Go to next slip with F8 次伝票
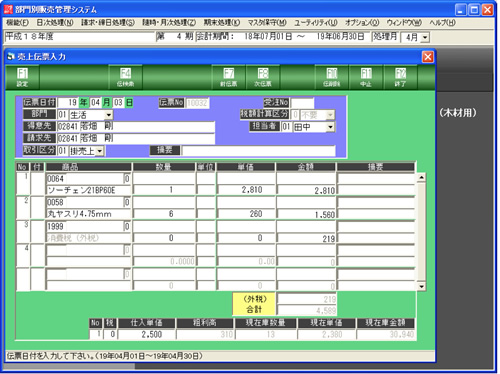This screenshot has width=500, height=374. tap(263, 77)
